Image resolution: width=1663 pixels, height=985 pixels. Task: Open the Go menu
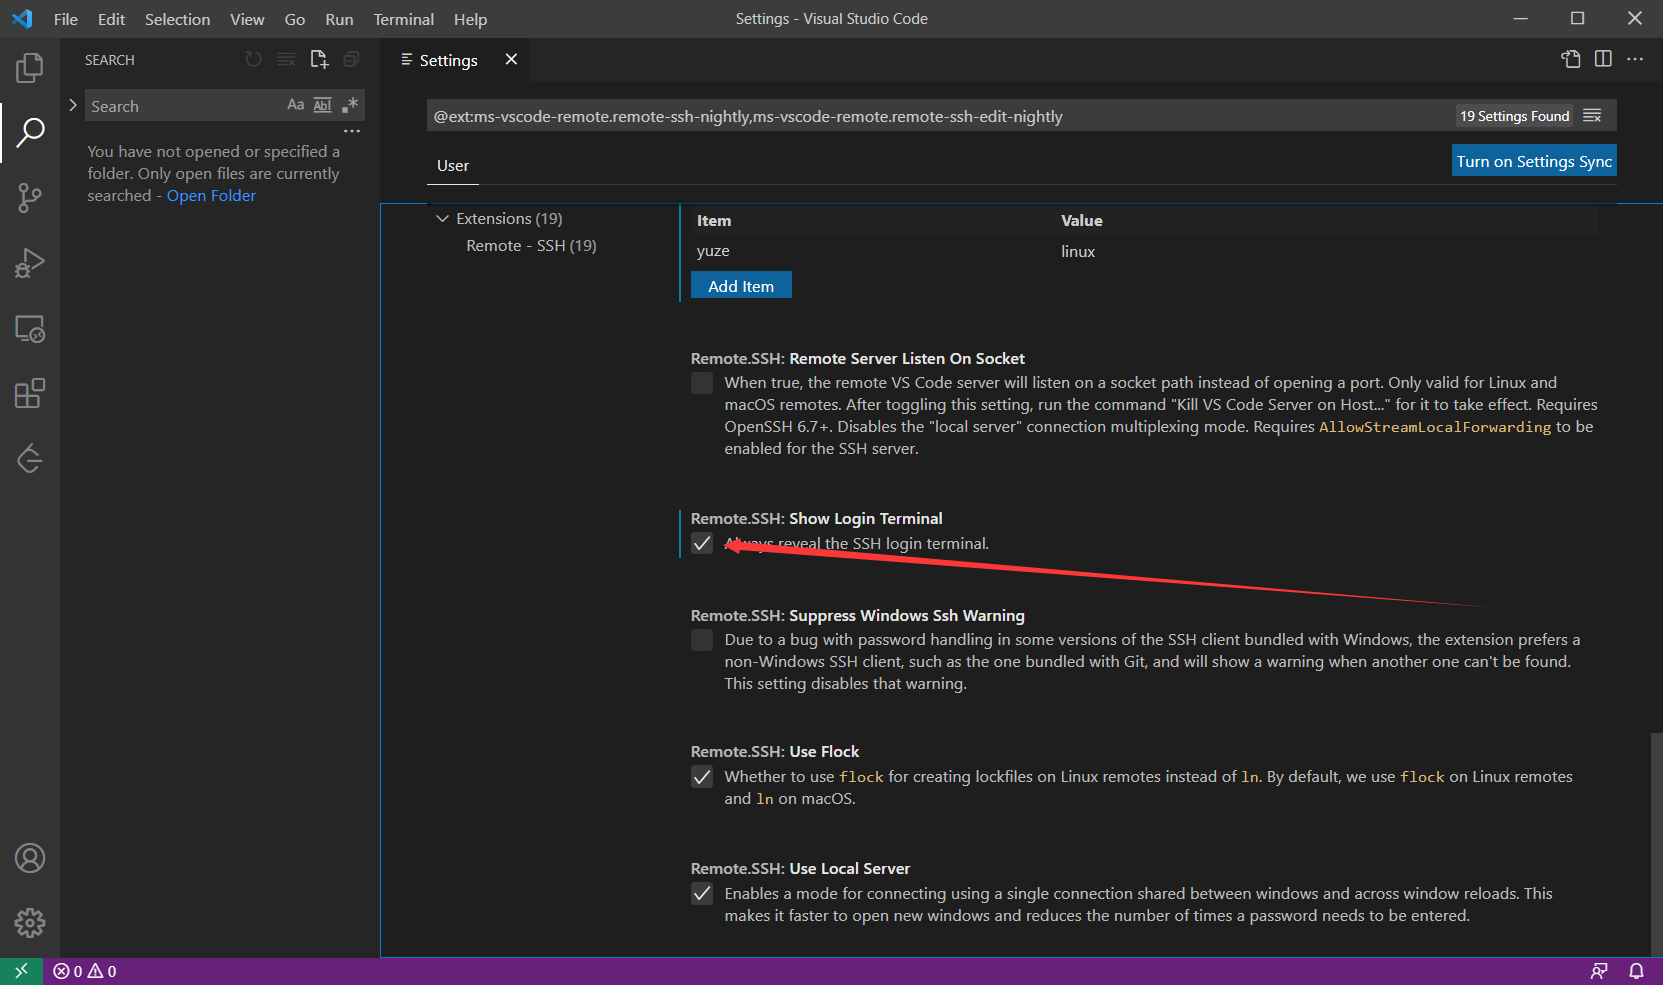(295, 19)
